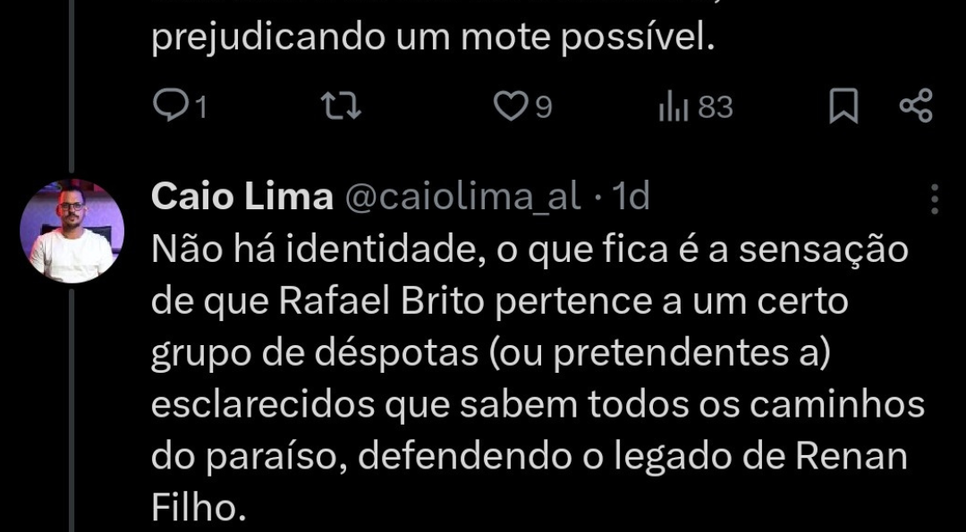This screenshot has height=532, width=966.
Task: Tap the share icon on the upper tweet
Action: point(916,107)
